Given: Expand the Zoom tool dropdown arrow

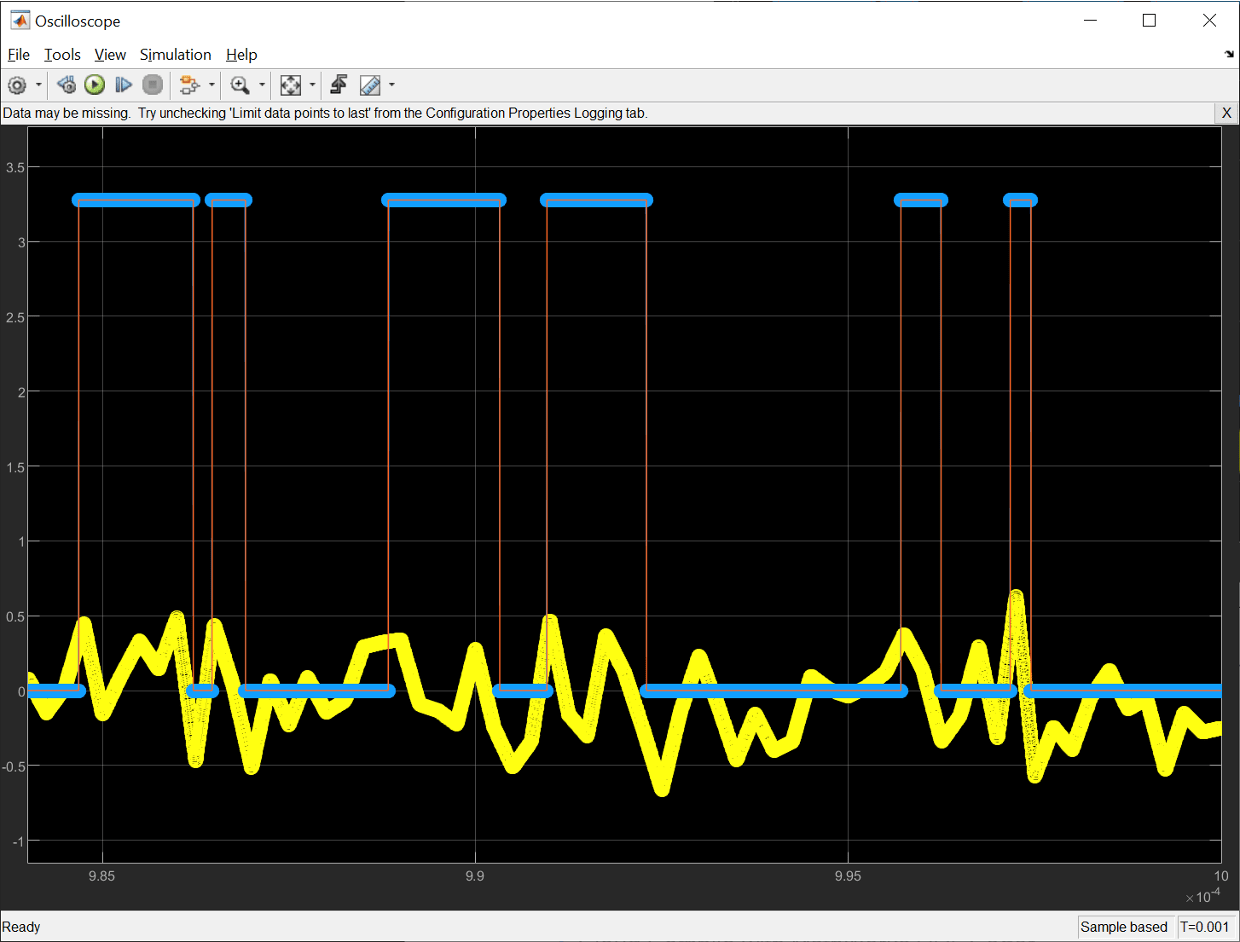Looking at the screenshot, I should pos(262,85).
